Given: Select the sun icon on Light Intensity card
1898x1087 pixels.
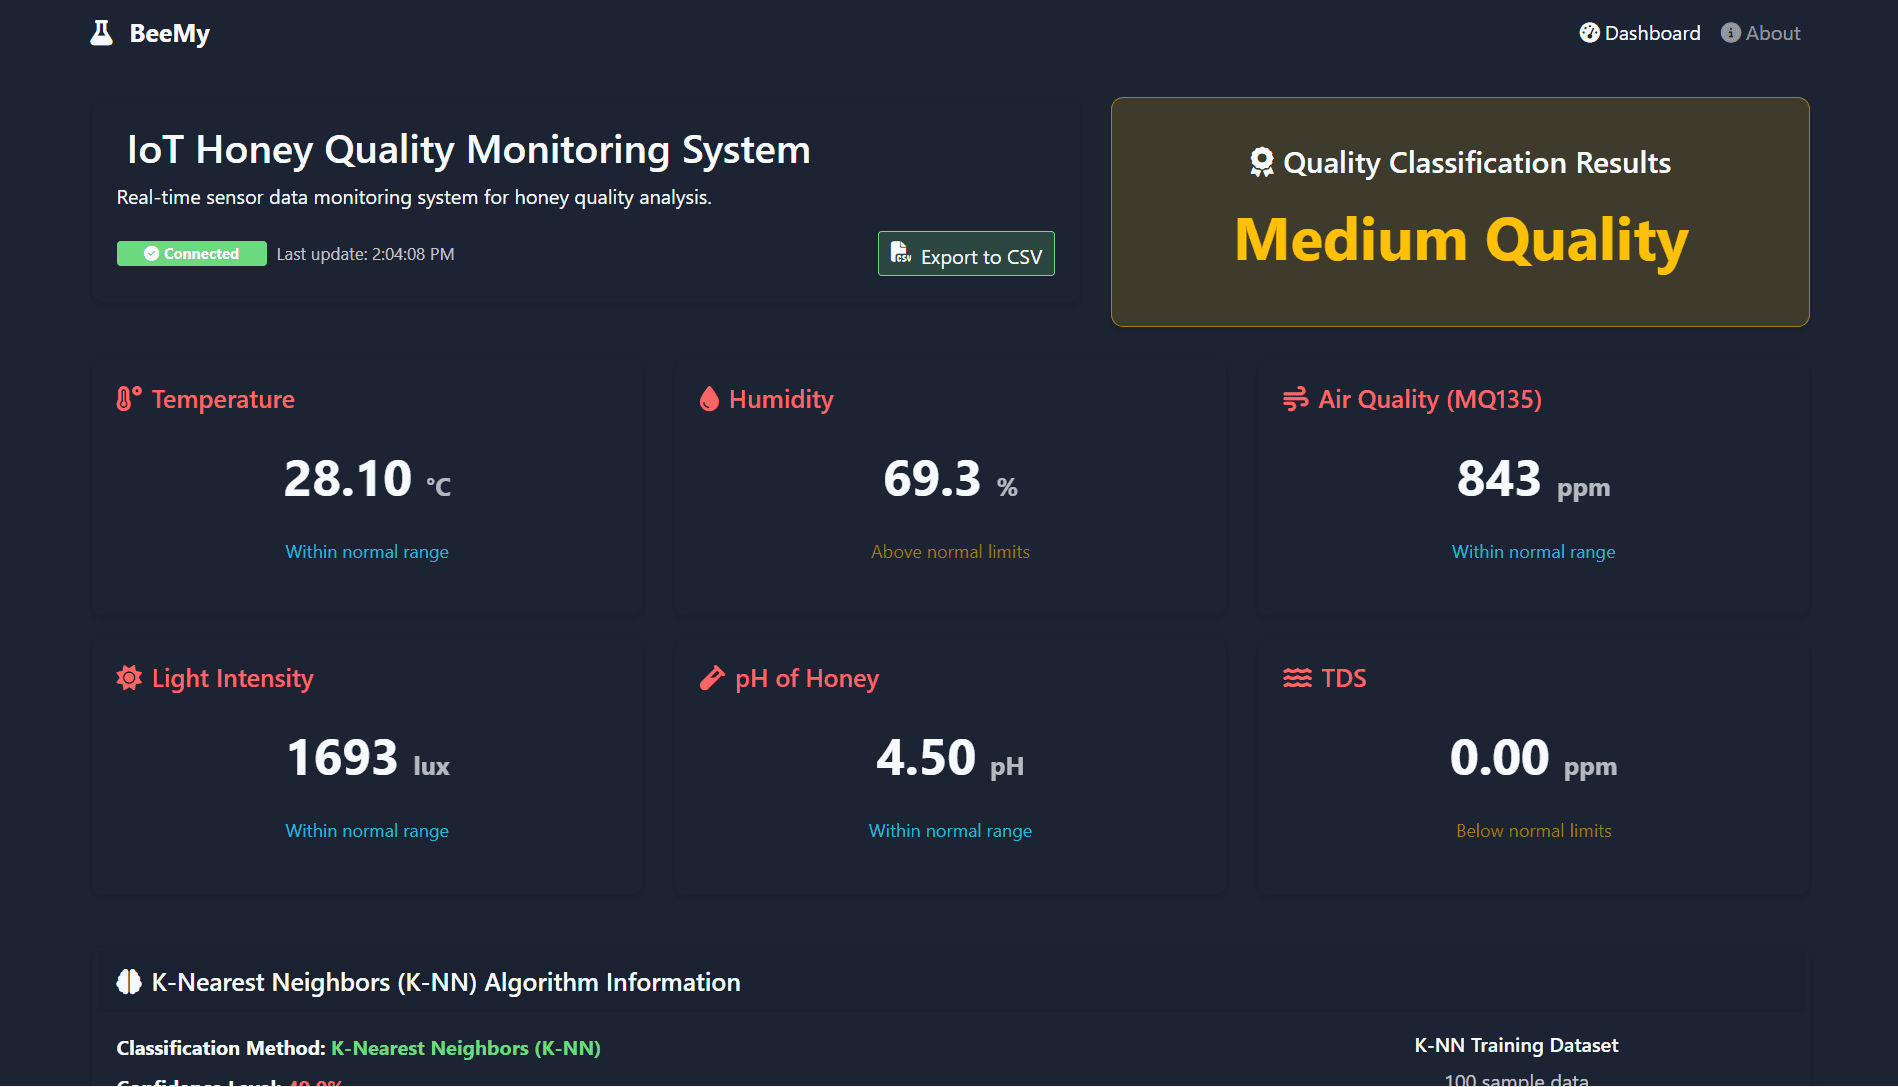Looking at the screenshot, I should point(128,677).
